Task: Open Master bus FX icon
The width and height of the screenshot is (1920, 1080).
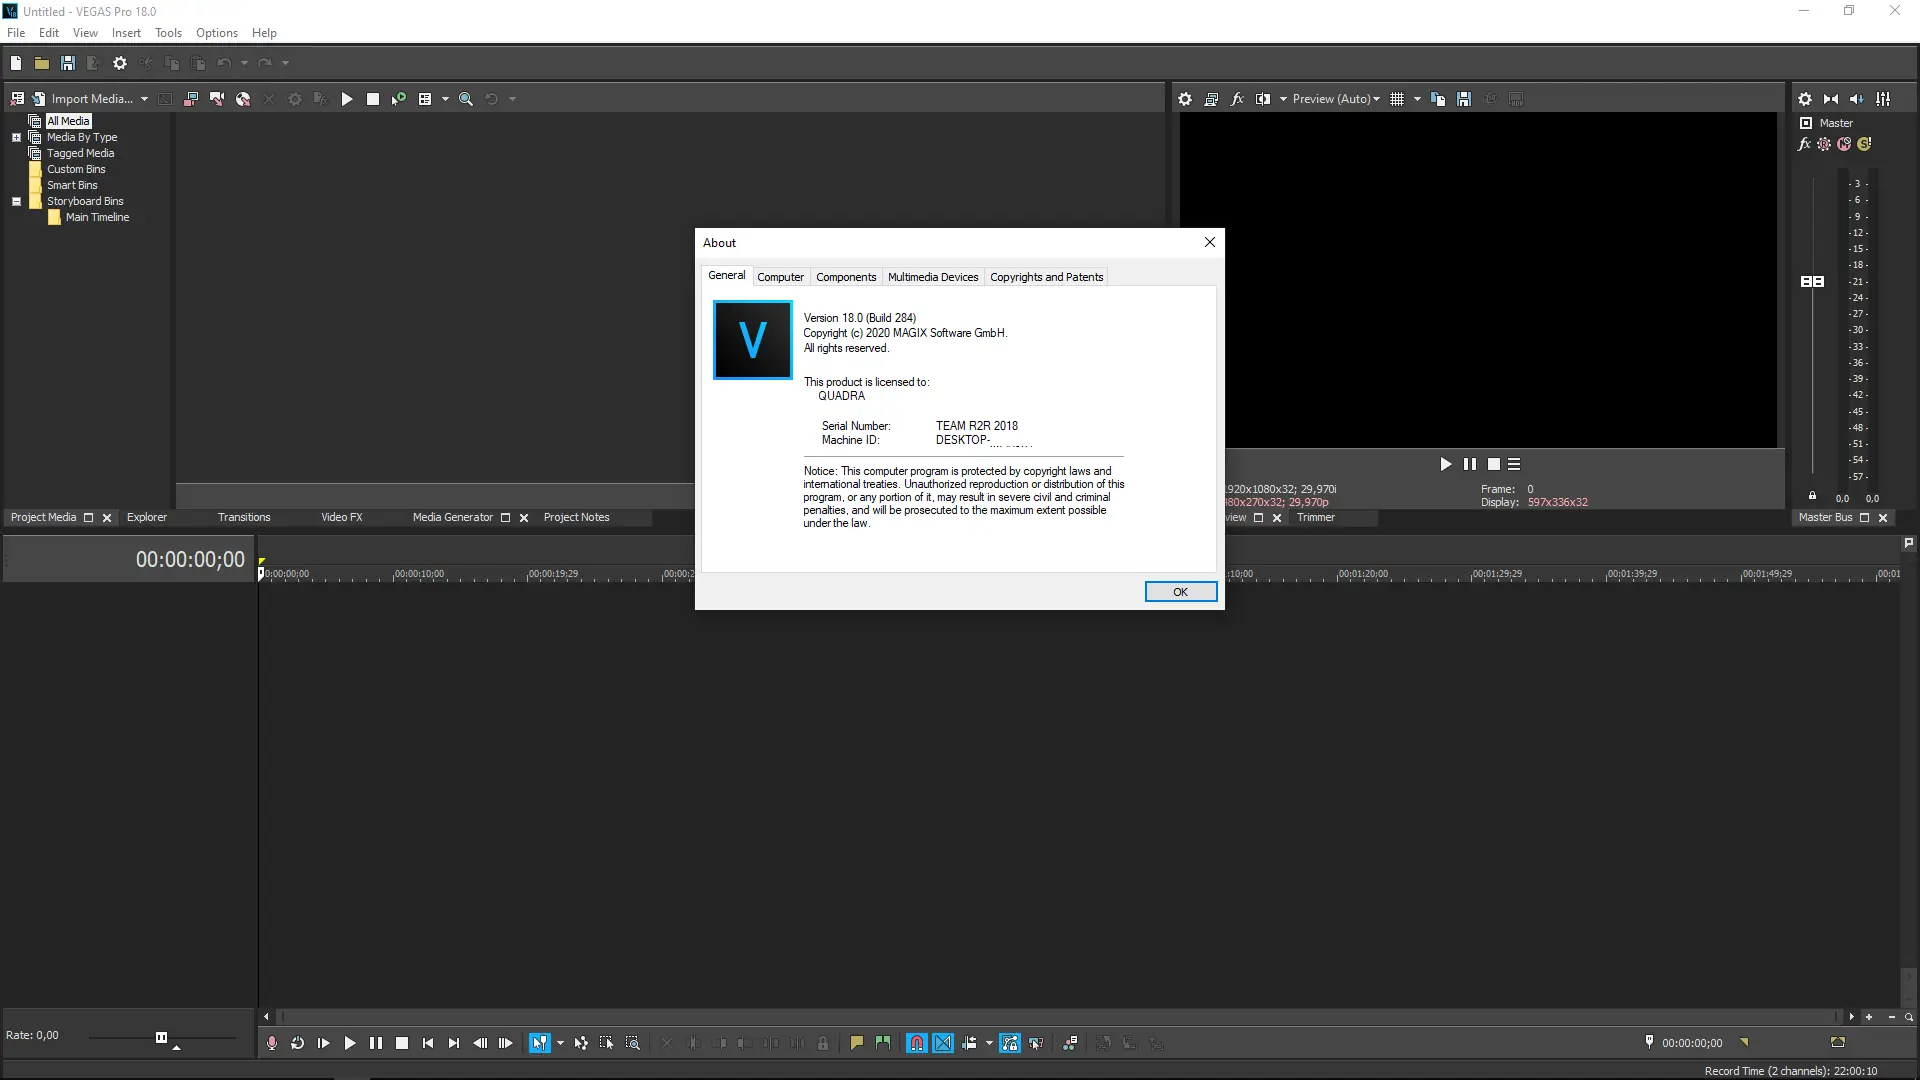Action: click(1804, 144)
